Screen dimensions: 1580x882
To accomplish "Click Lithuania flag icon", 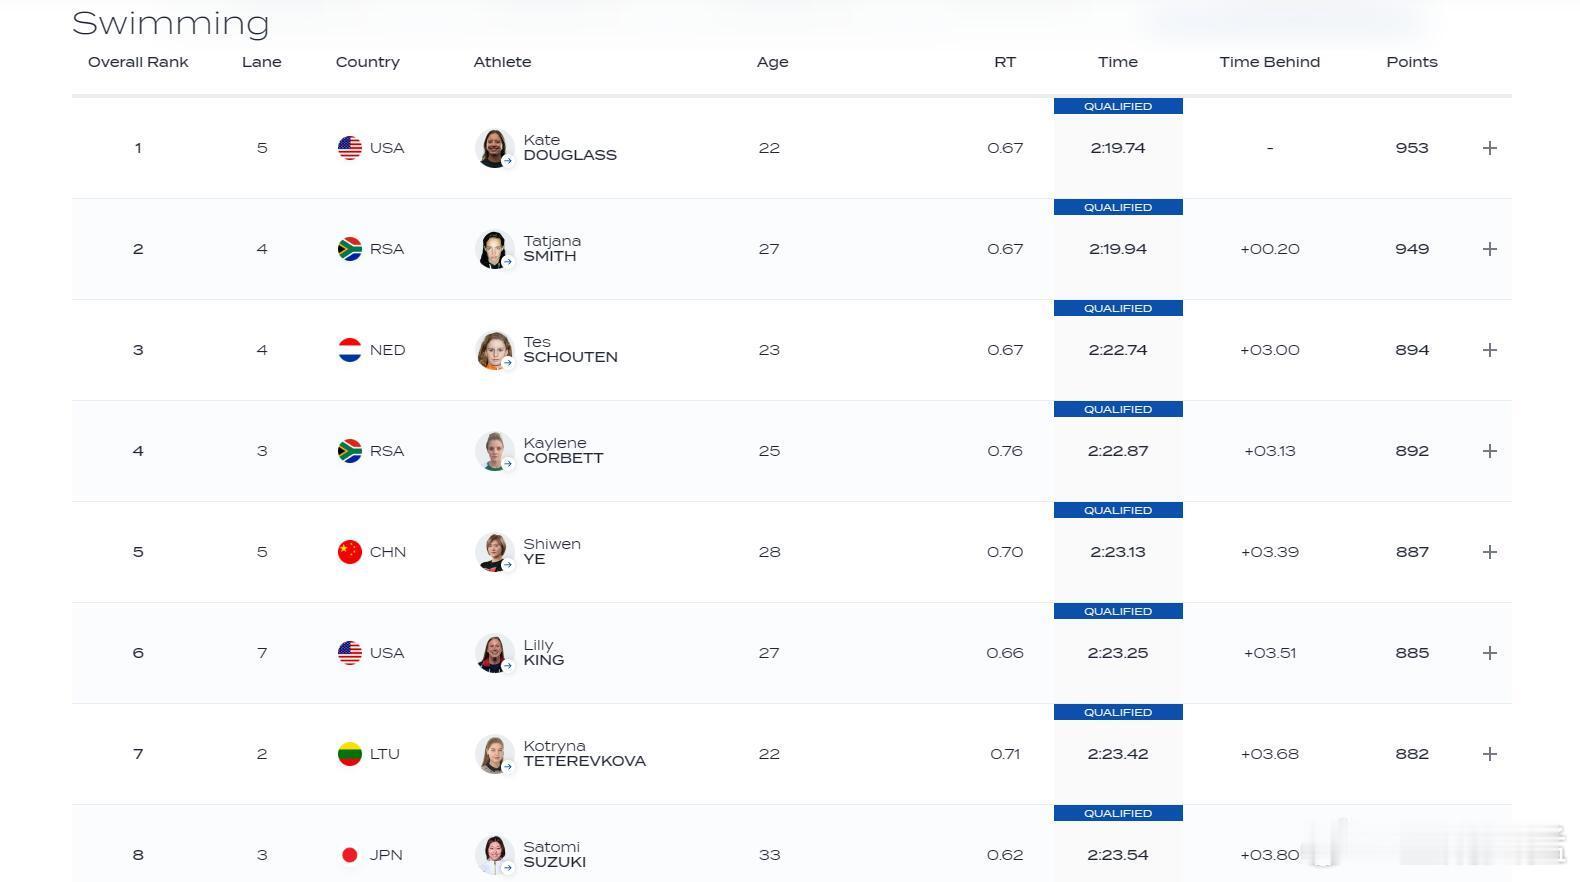I will coord(349,754).
